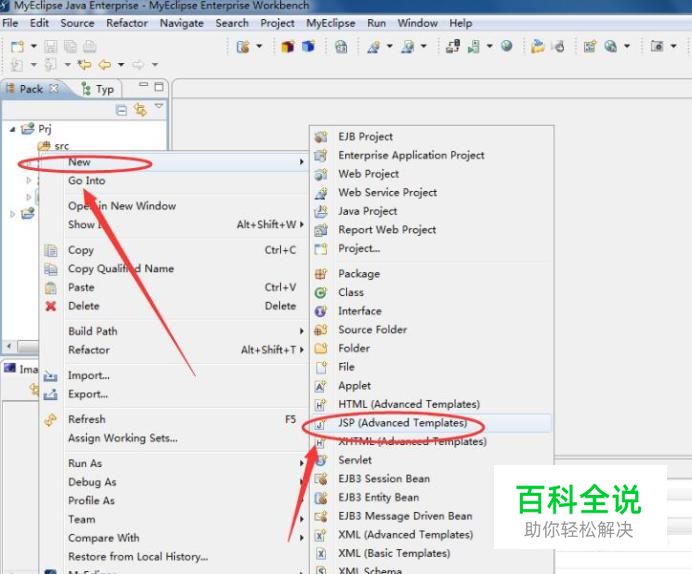Choose New in the context menu
This screenshot has height=574, width=692.
tap(174, 162)
